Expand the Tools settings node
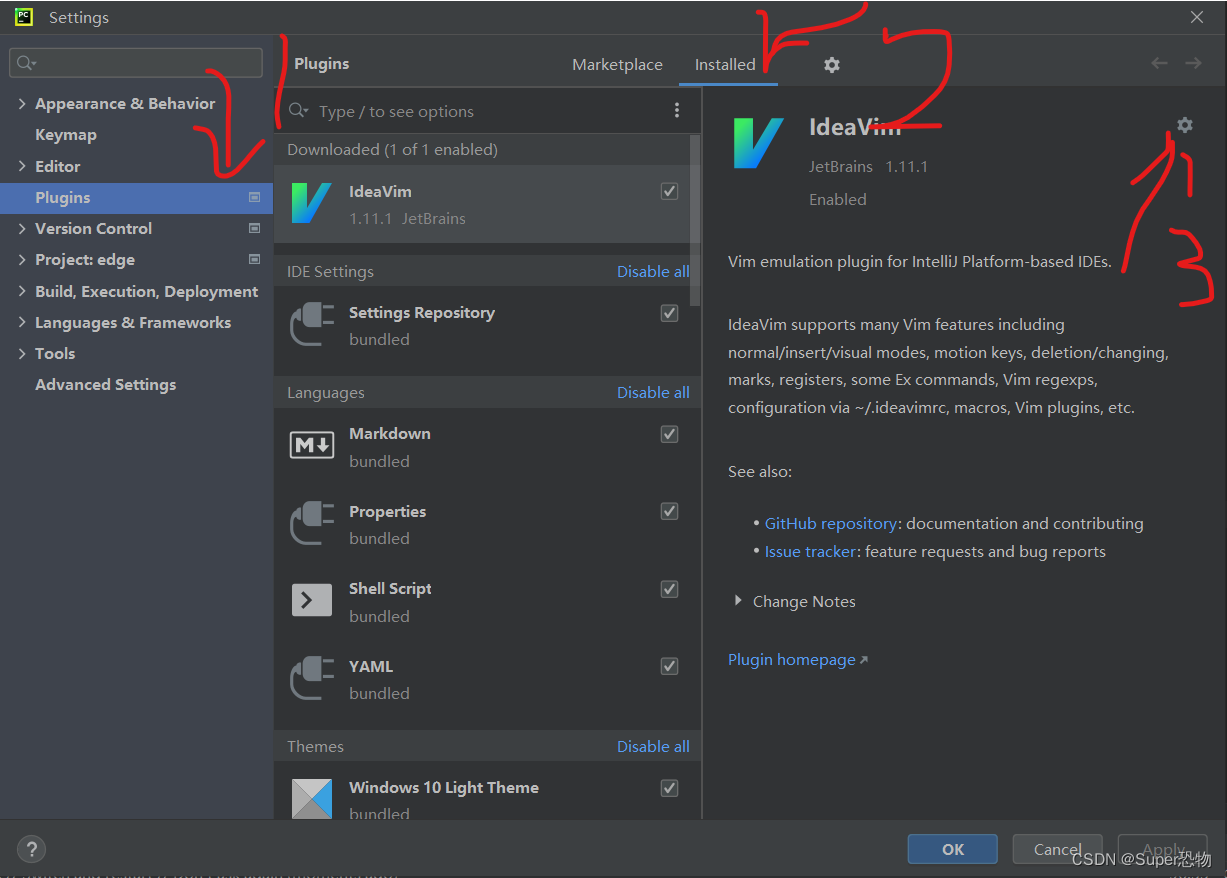Image resolution: width=1227 pixels, height=878 pixels. 22,354
